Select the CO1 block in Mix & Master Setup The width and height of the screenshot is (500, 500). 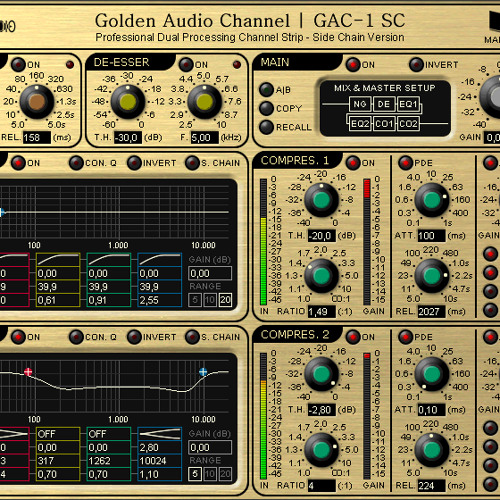(384, 124)
